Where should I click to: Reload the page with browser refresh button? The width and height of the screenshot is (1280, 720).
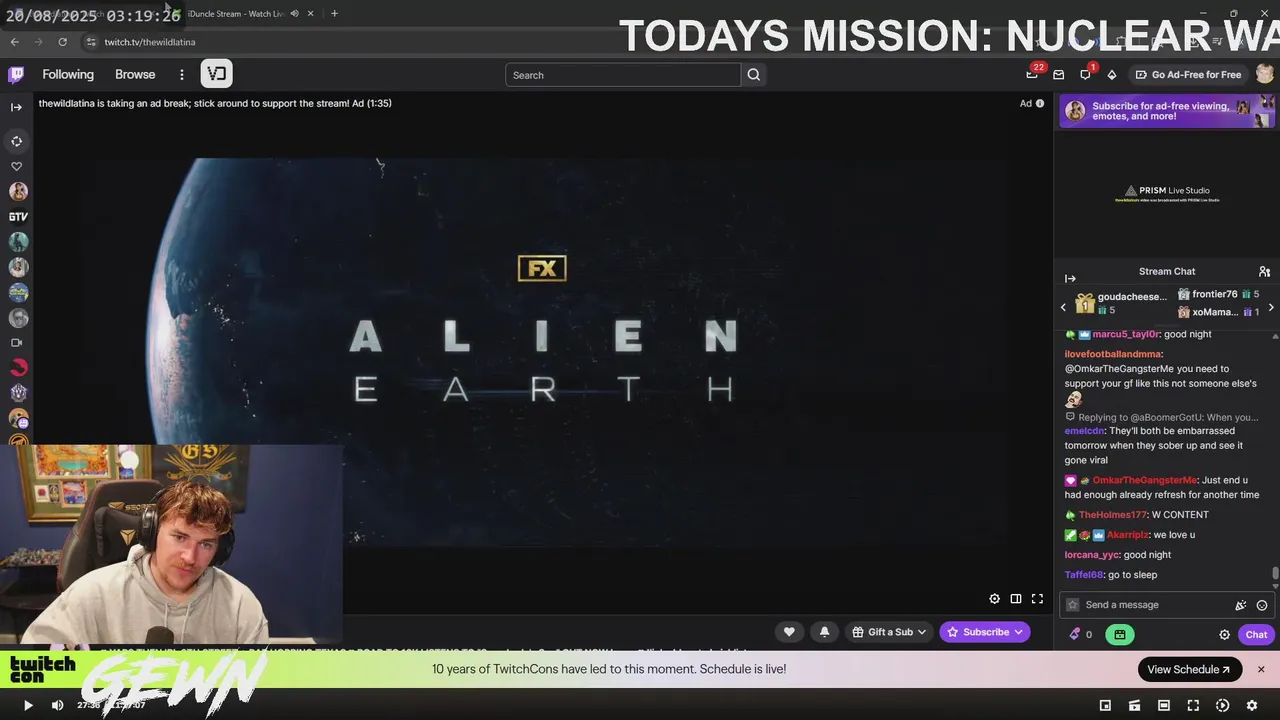(62, 42)
